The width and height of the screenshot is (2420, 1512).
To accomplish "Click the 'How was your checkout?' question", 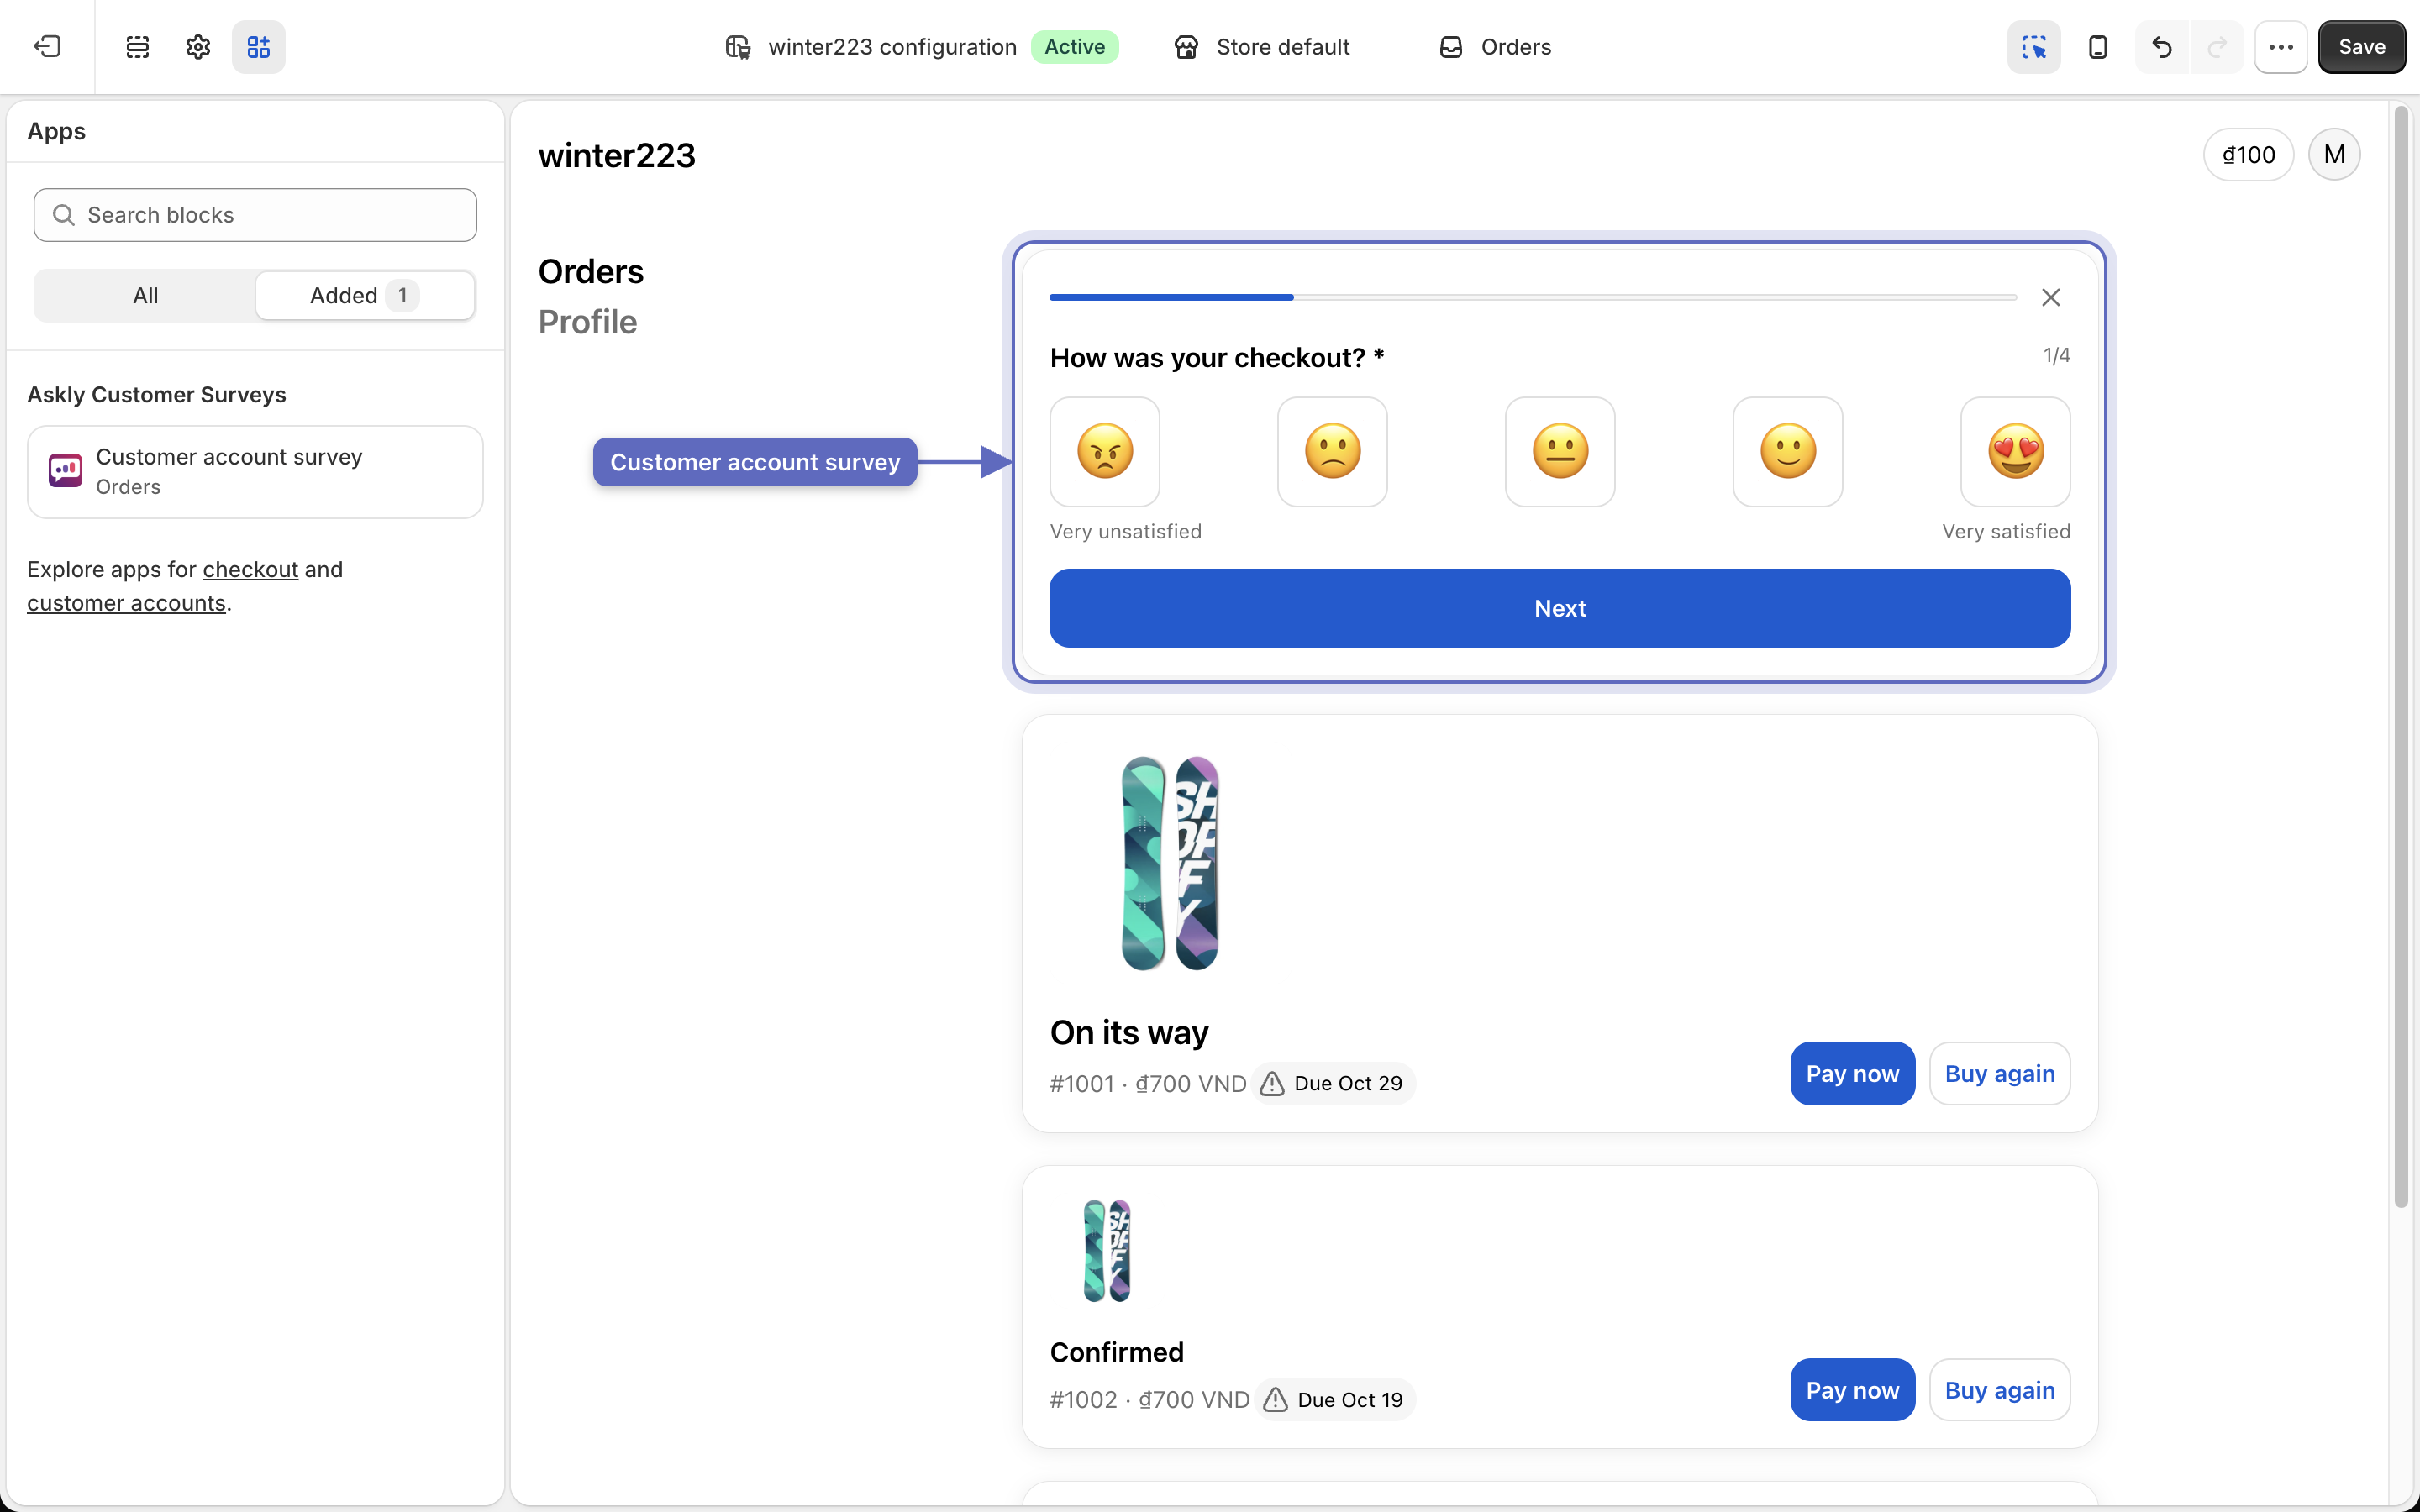I will point(1217,358).
